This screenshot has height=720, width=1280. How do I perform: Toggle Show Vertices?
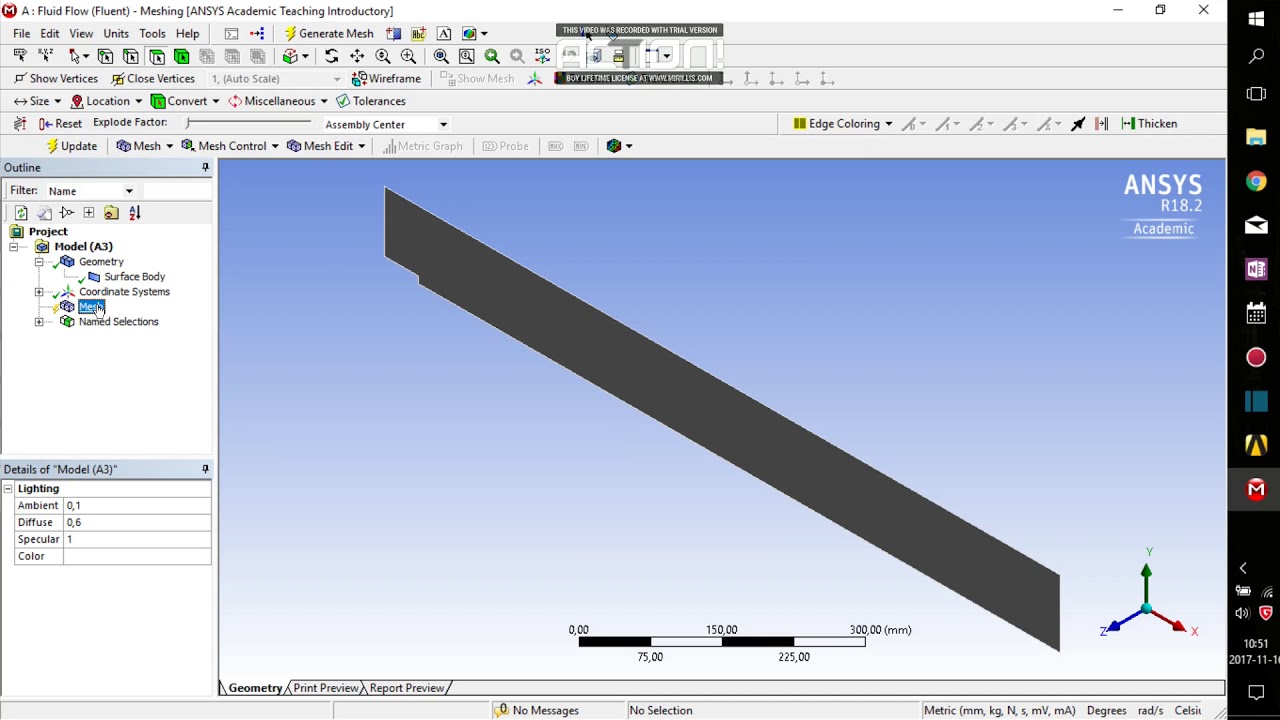(56, 79)
